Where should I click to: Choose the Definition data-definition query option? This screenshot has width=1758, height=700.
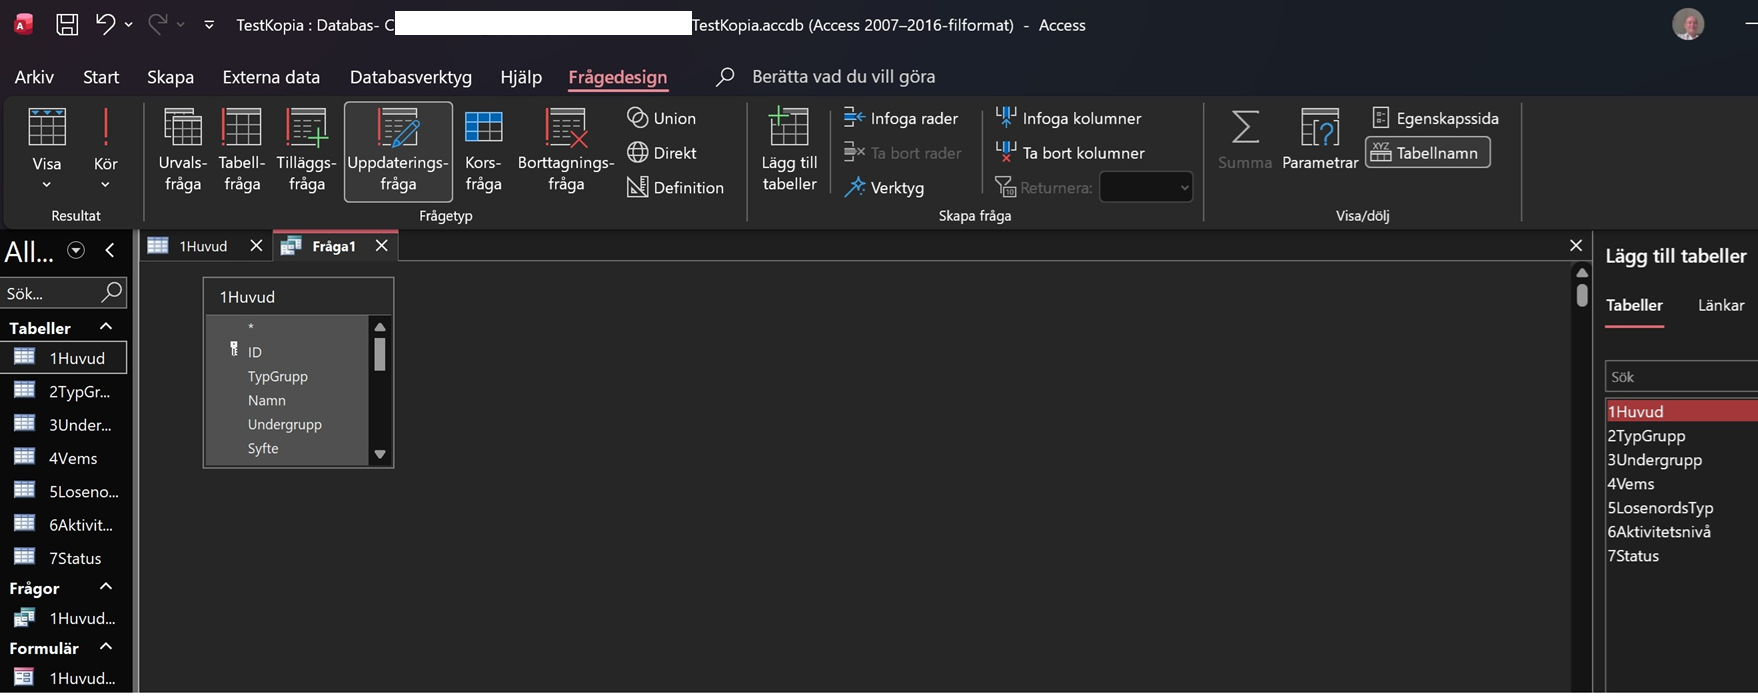(x=675, y=187)
